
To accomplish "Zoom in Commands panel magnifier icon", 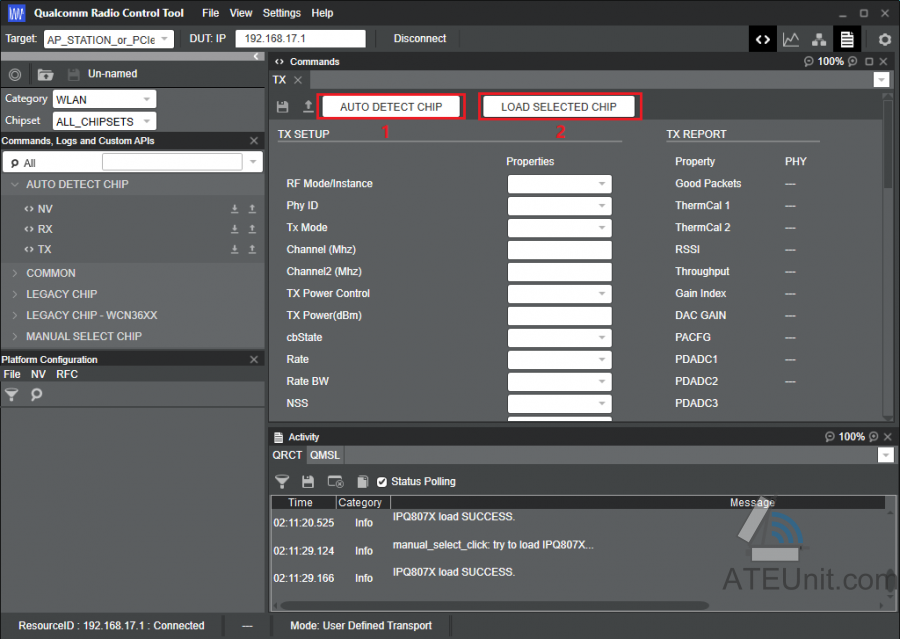I will pos(853,61).
